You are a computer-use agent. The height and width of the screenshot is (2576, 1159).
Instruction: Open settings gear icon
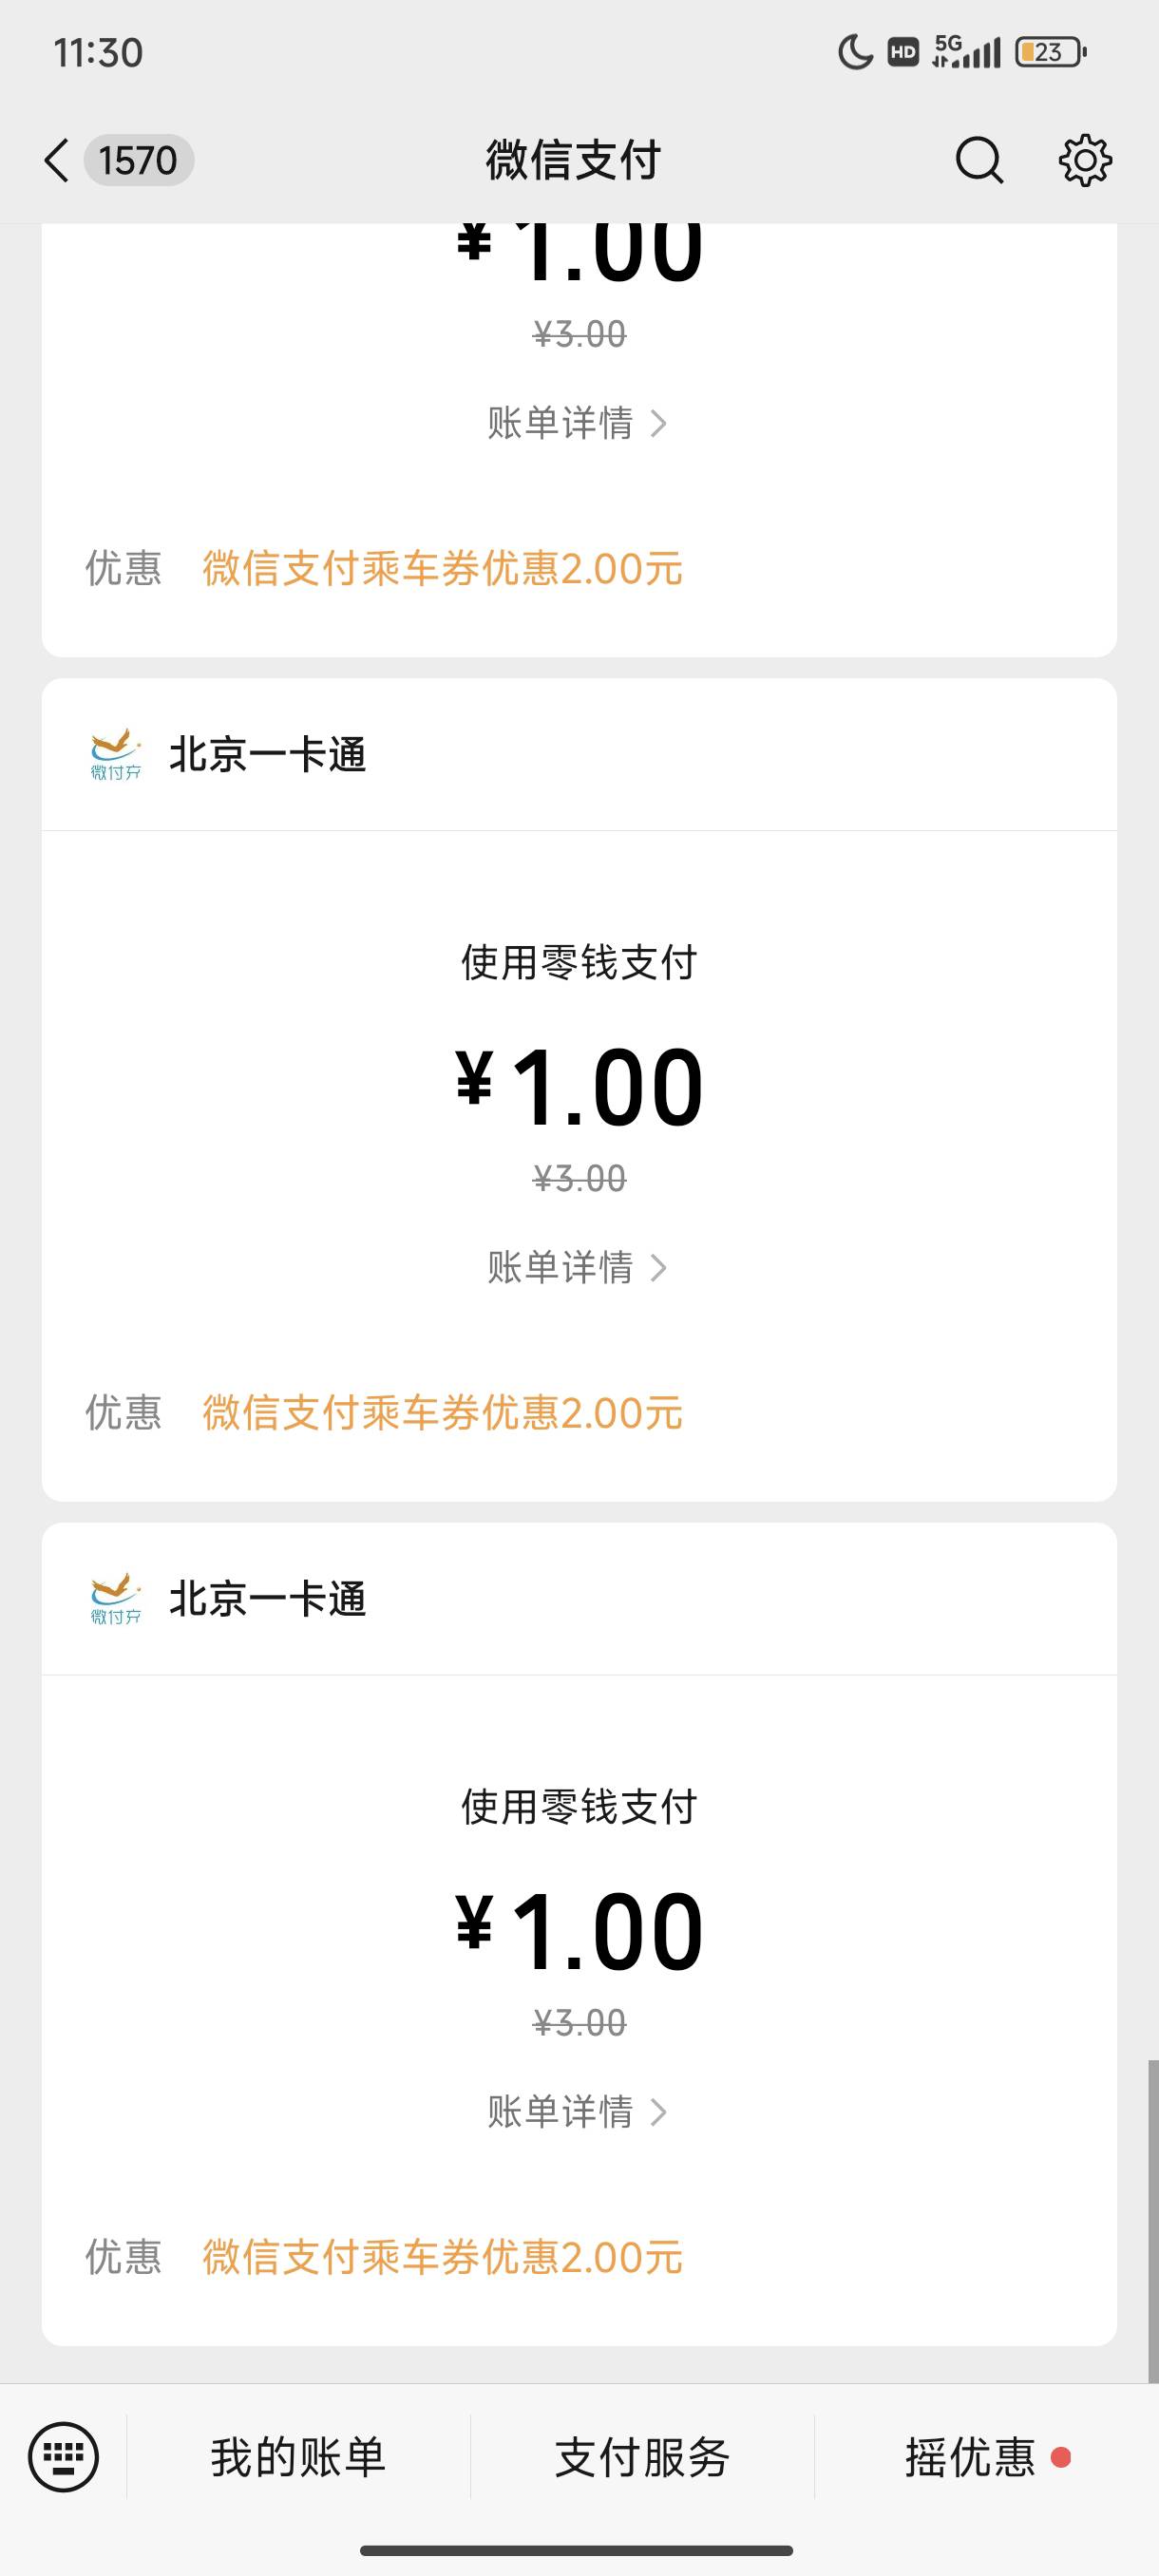click(x=1085, y=160)
